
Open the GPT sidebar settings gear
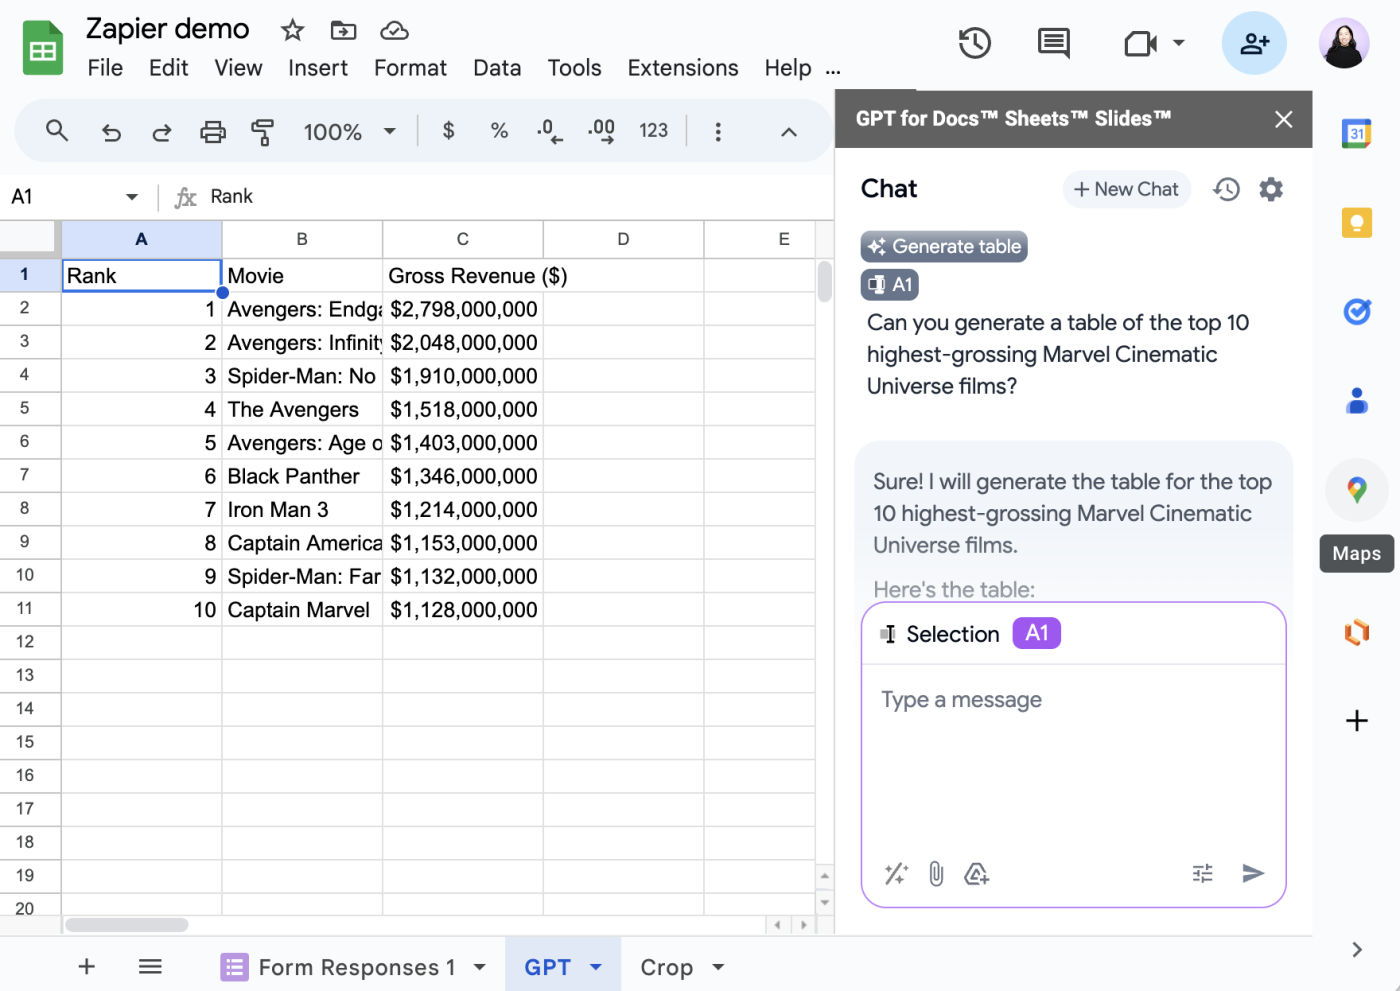tap(1271, 189)
